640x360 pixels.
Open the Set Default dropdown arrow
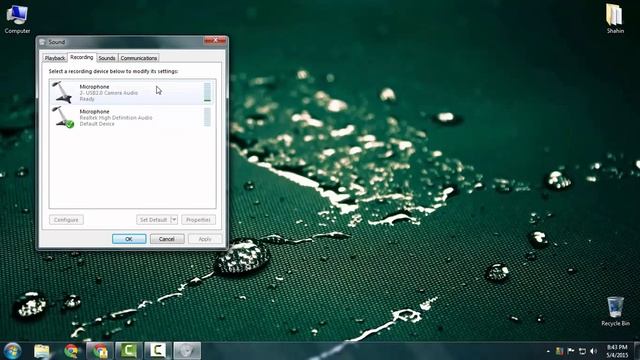(174, 220)
